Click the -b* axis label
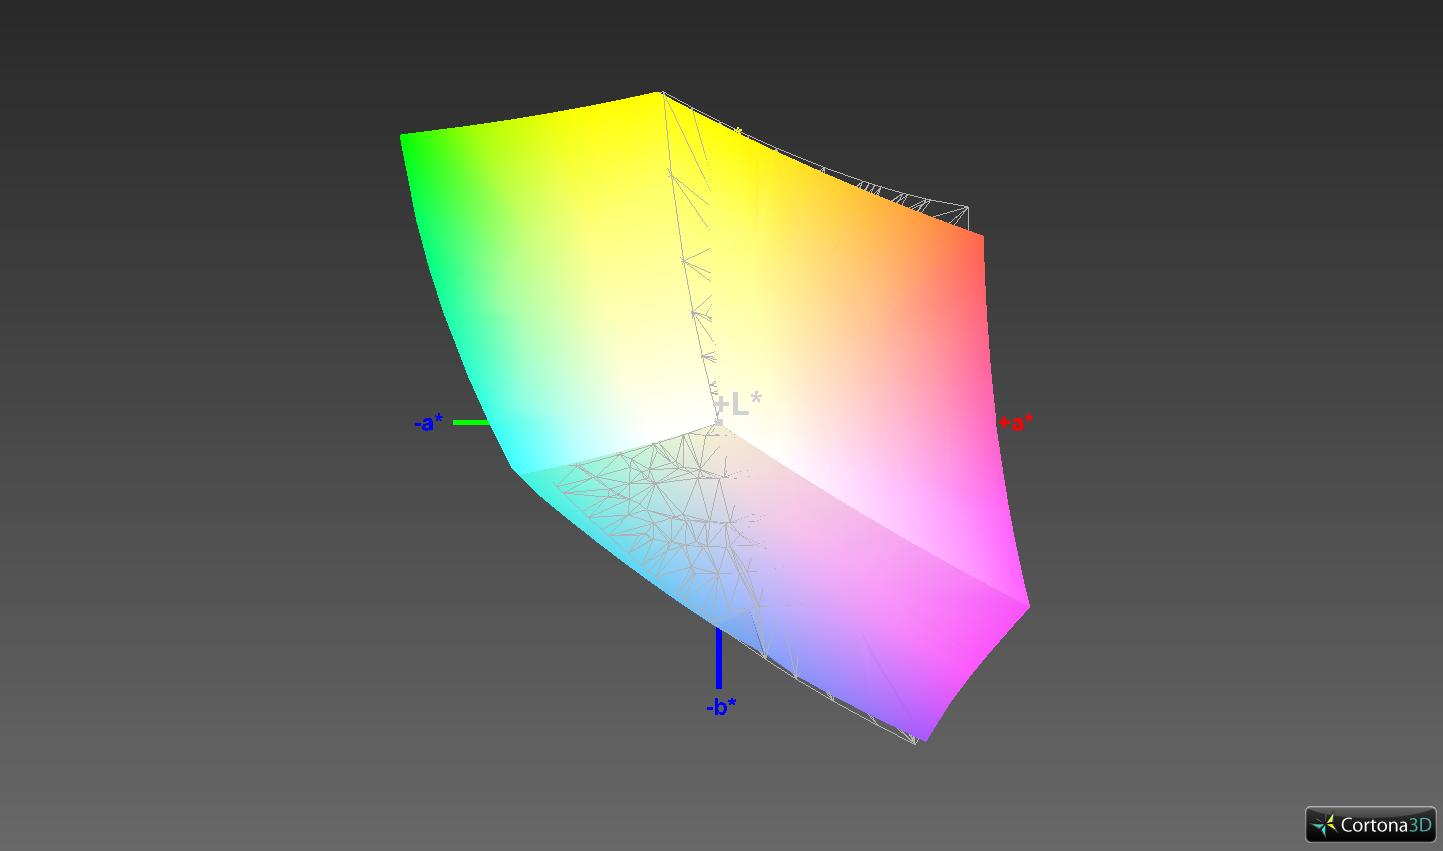This screenshot has width=1443, height=851. coord(721,707)
